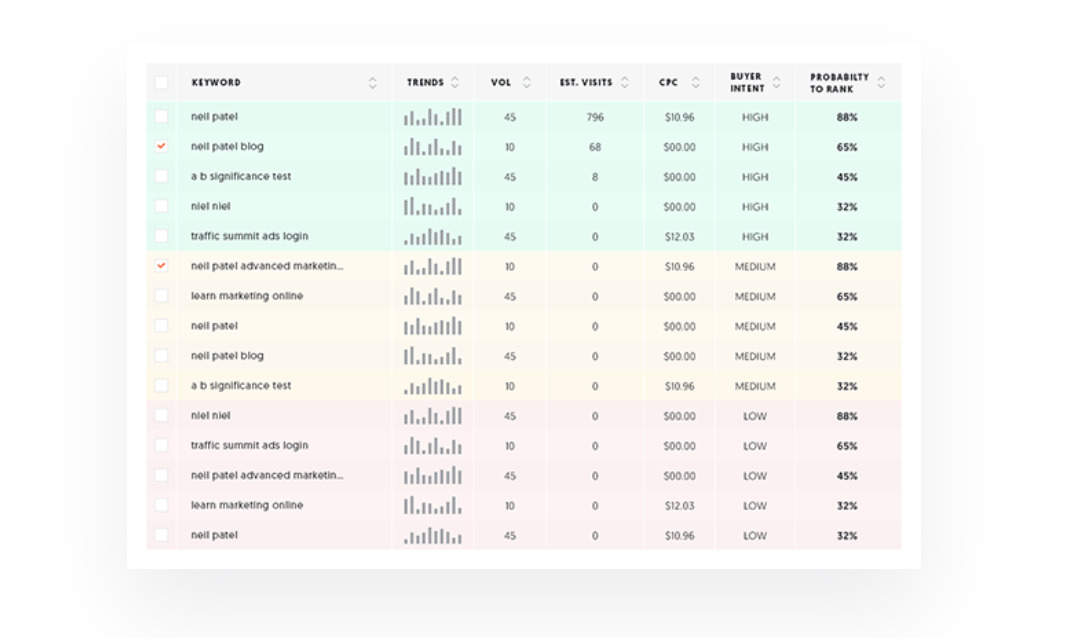Screen dimensions: 1065x638
Task: Click the PROBABILITY TO RANK header label
Action: 840,83
